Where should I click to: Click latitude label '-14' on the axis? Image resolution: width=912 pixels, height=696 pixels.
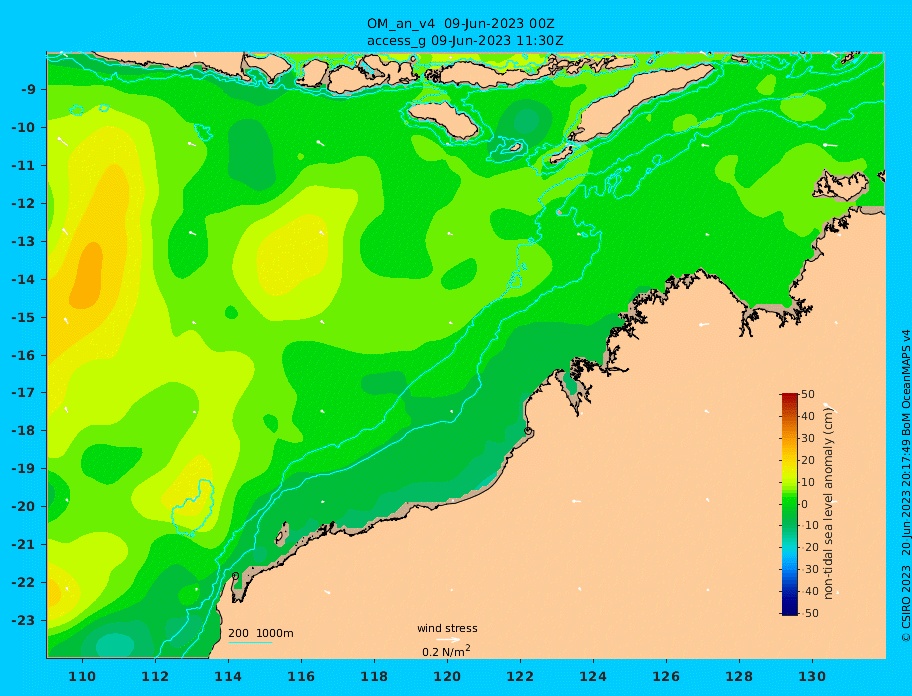pyautogui.click(x=26, y=280)
